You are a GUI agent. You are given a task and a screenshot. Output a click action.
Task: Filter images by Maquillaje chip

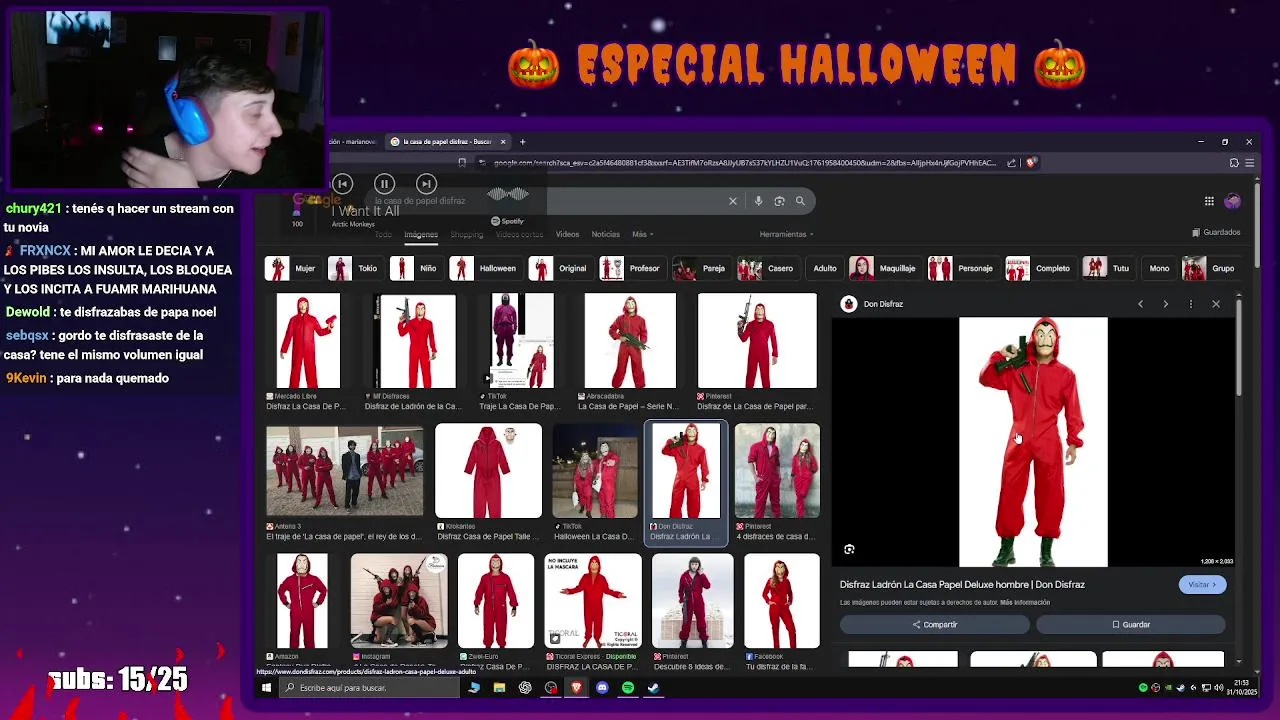884,268
